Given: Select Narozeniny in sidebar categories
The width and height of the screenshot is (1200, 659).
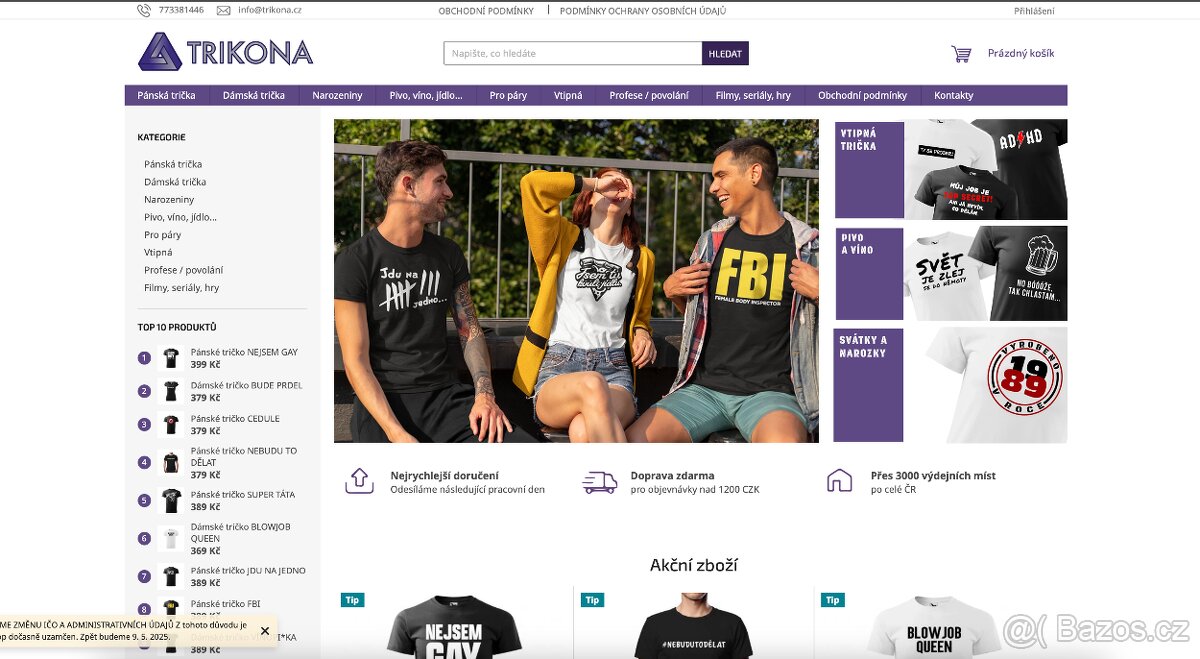Looking at the screenshot, I should click(x=169, y=200).
